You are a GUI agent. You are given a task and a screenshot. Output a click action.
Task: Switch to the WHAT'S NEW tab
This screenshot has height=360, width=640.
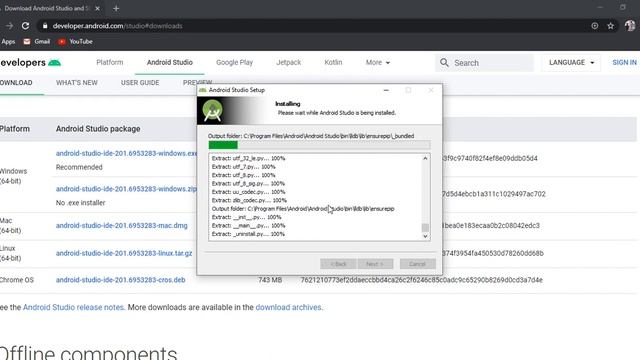tap(77, 83)
